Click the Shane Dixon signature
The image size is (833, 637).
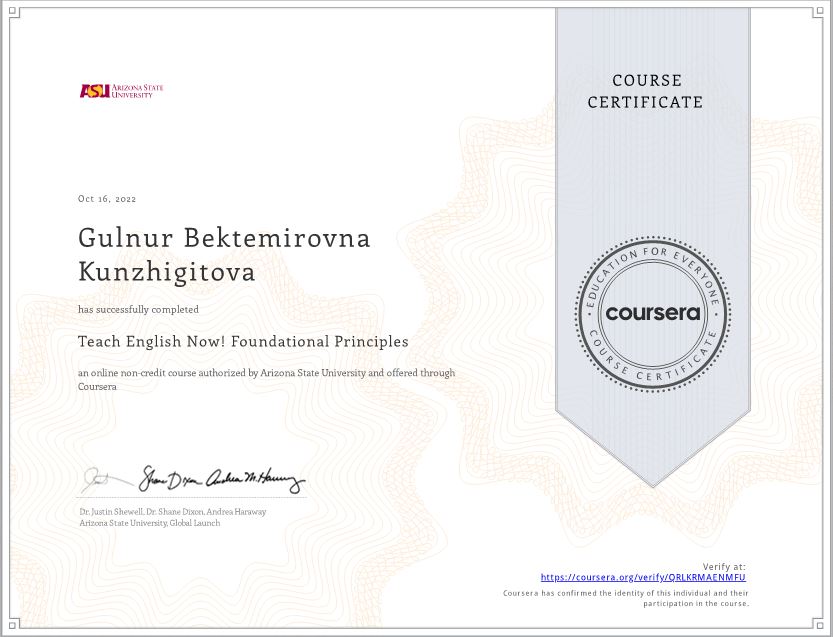(170, 479)
